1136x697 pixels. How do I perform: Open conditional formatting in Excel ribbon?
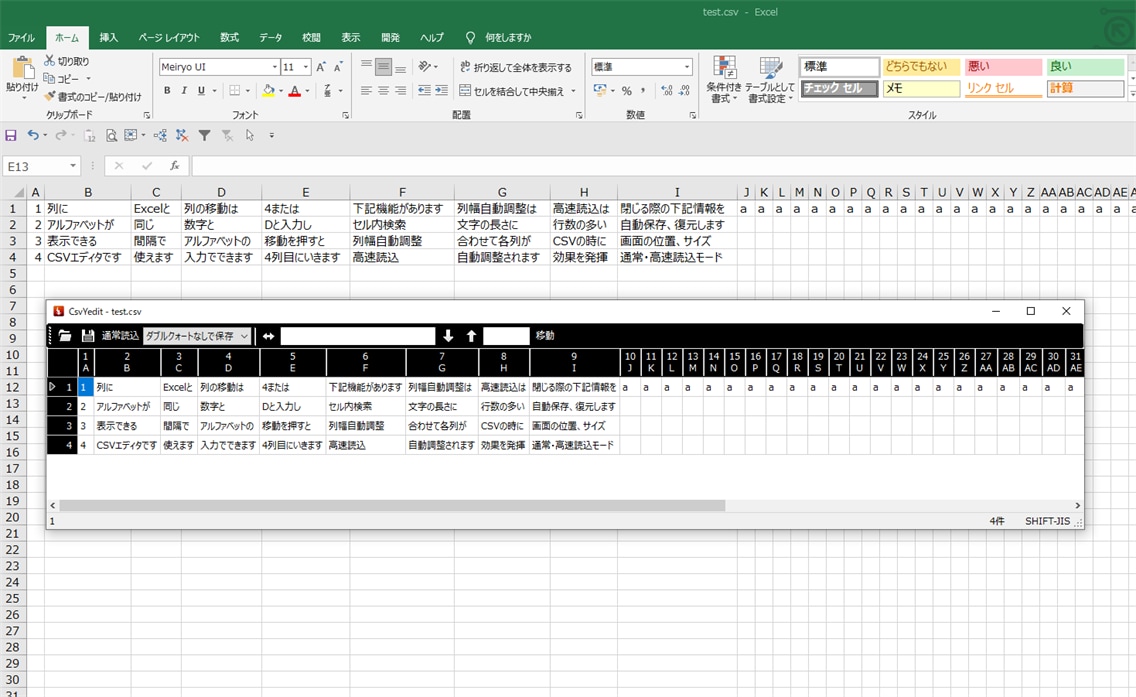723,80
